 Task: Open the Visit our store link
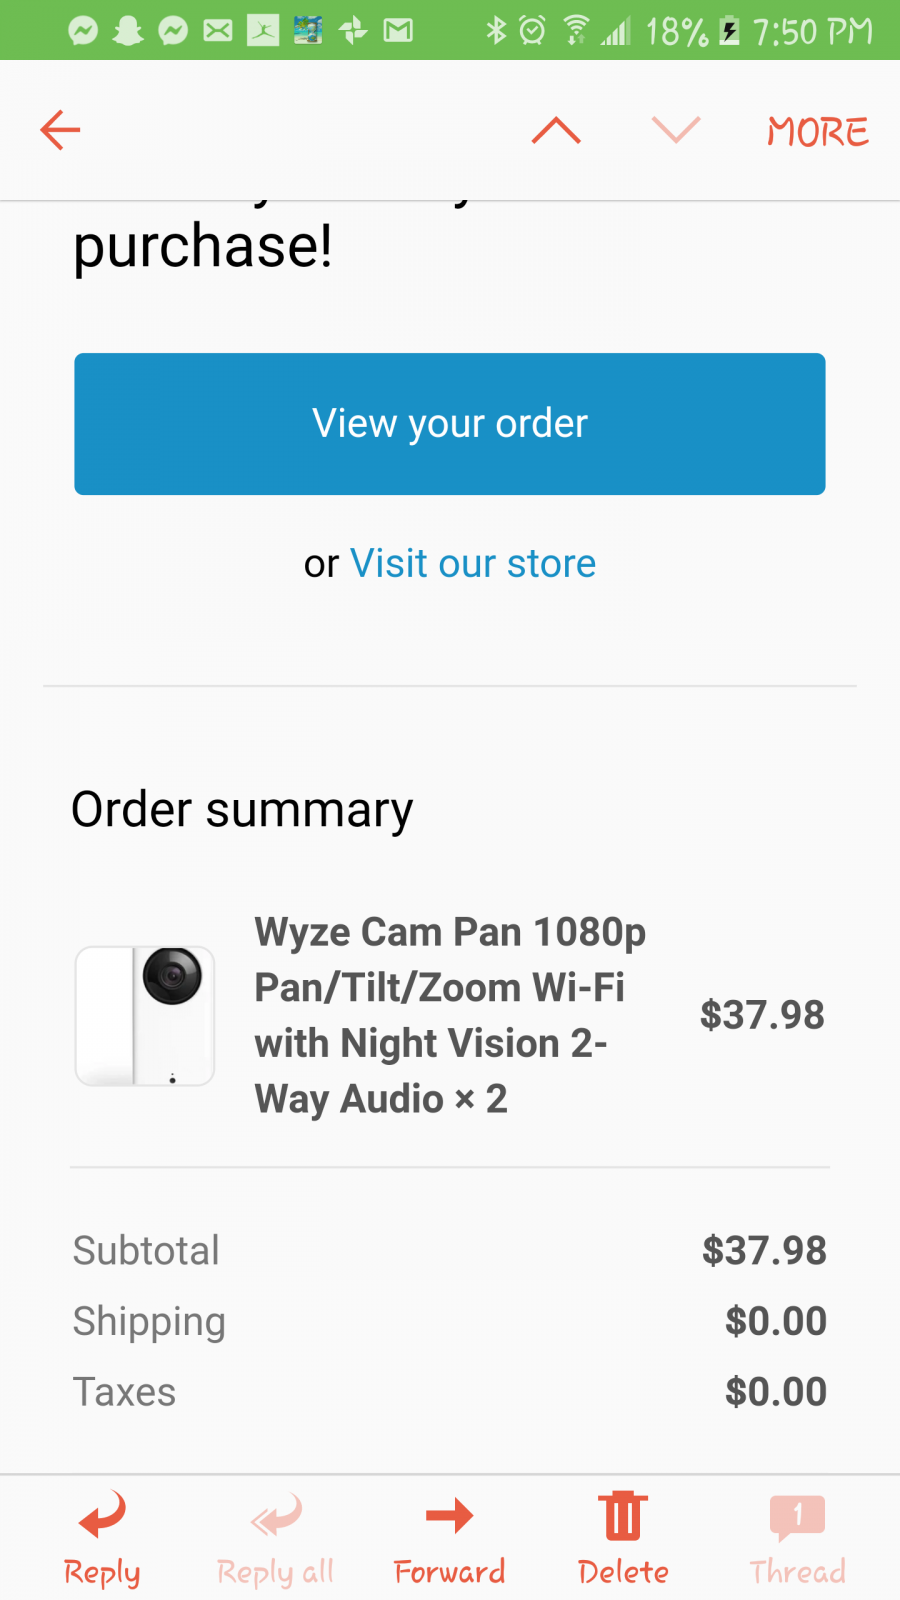click(473, 564)
